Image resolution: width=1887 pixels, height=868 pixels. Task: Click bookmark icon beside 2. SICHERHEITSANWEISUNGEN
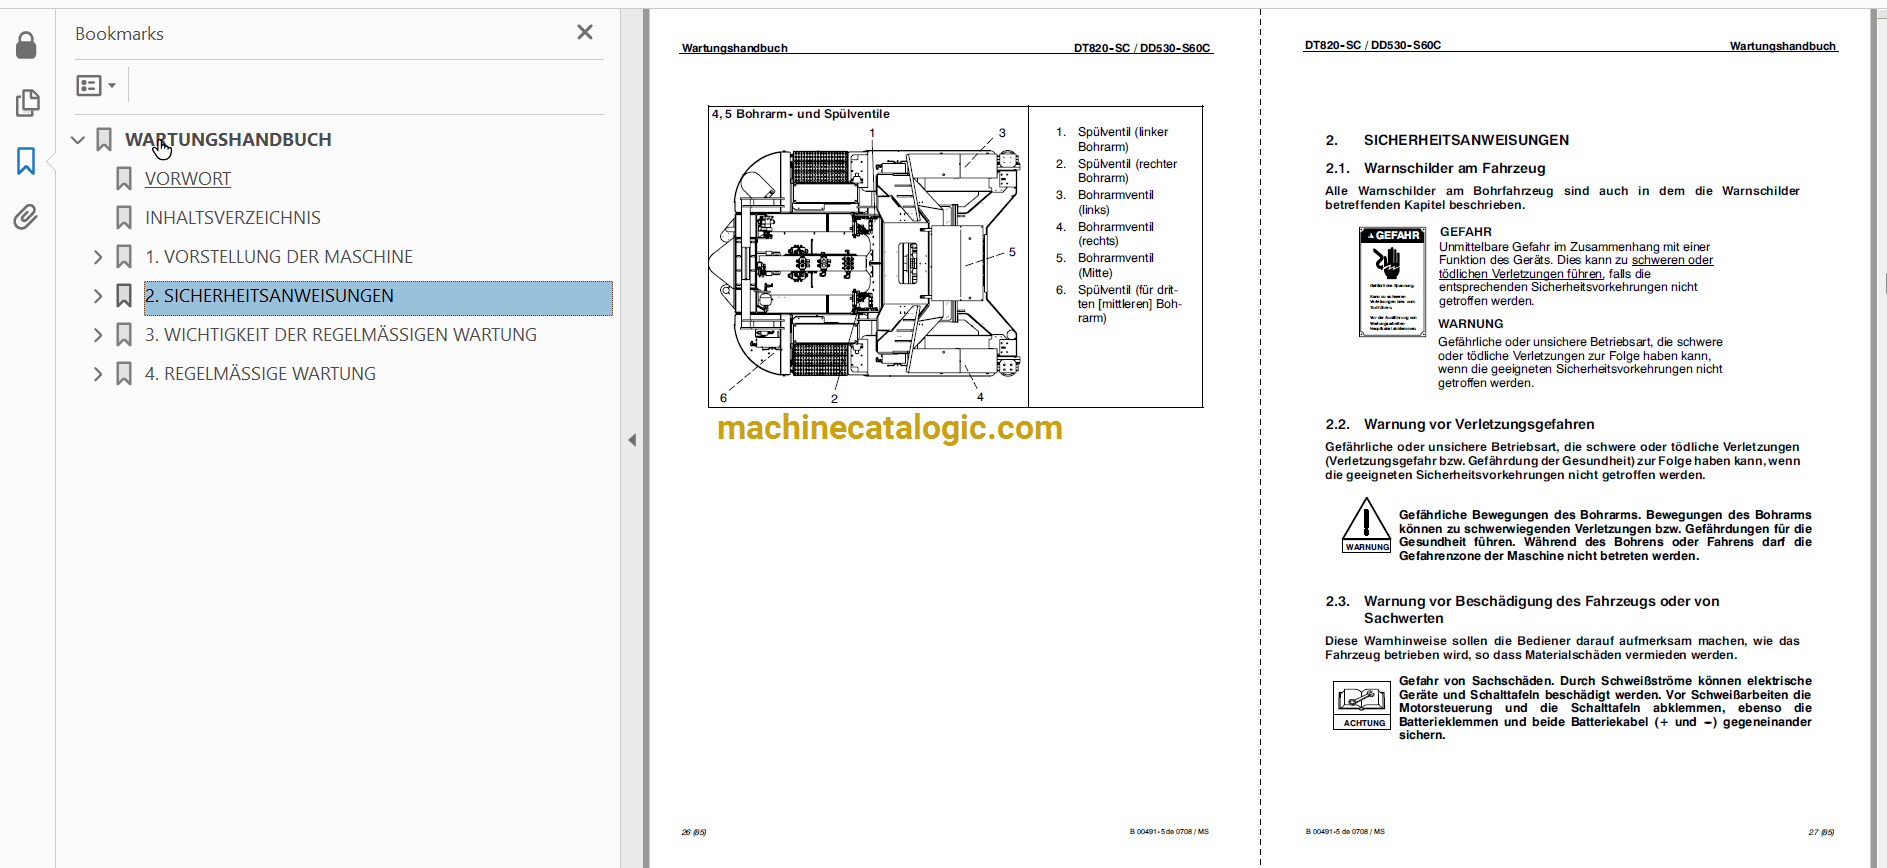123,296
